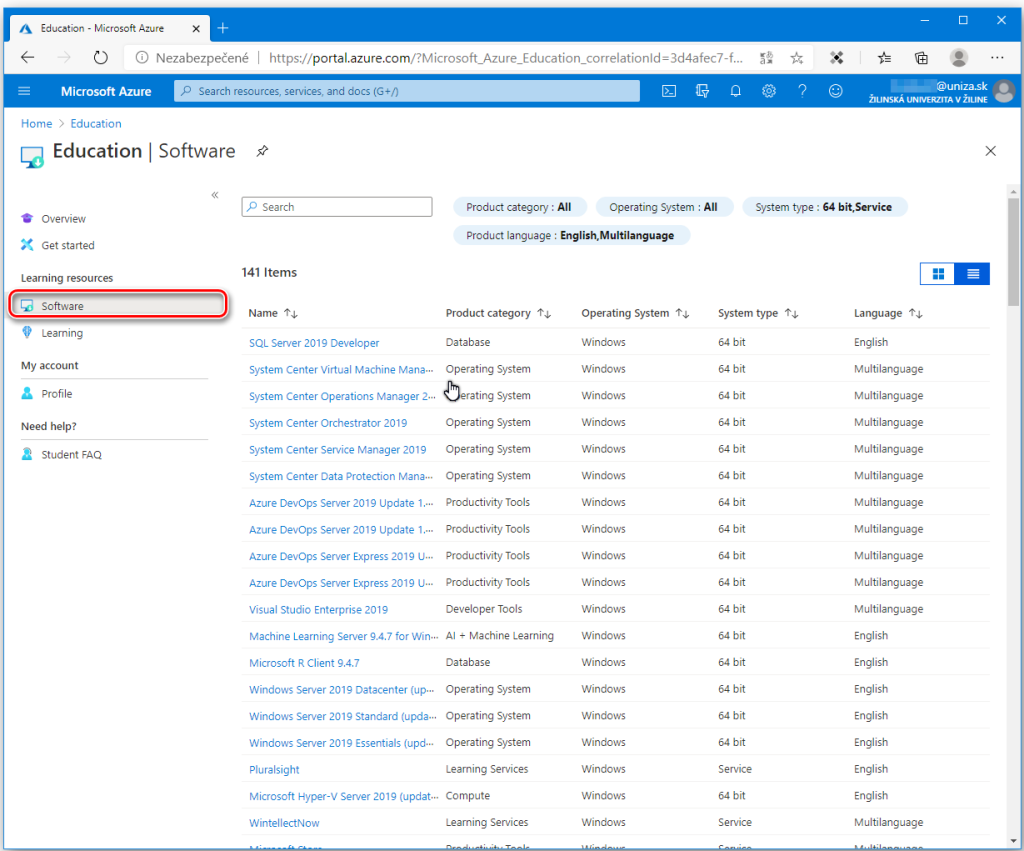Switch to grid view of software
Viewport: 1024px width, 851px height.
[x=938, y=274]
